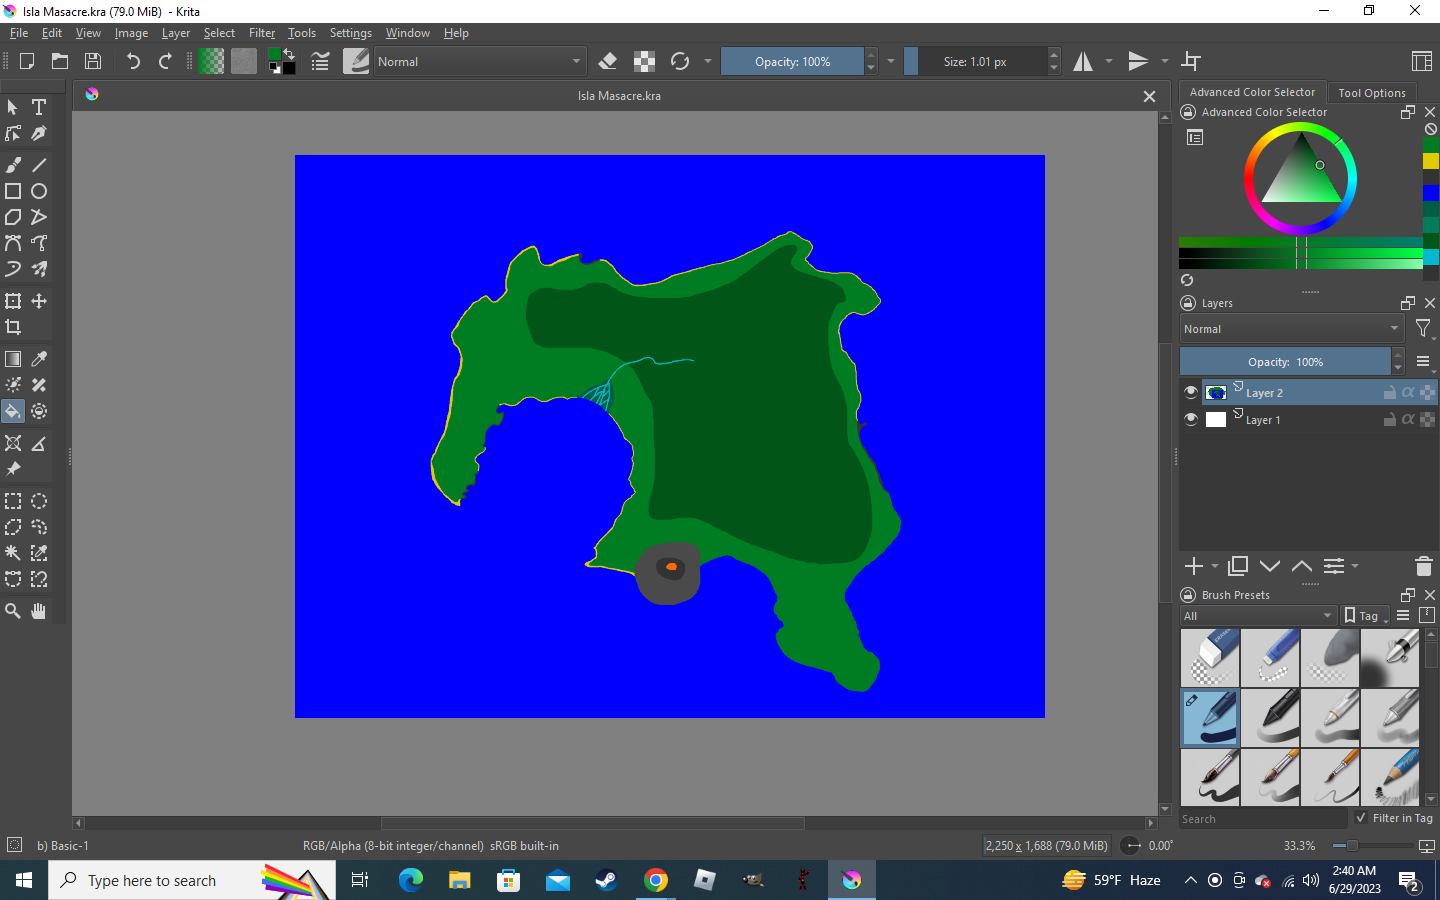Screen dimensions: 1440x900
Task: Adjust the brush Opacity slider in toolbar
Action: click(792, 61)
